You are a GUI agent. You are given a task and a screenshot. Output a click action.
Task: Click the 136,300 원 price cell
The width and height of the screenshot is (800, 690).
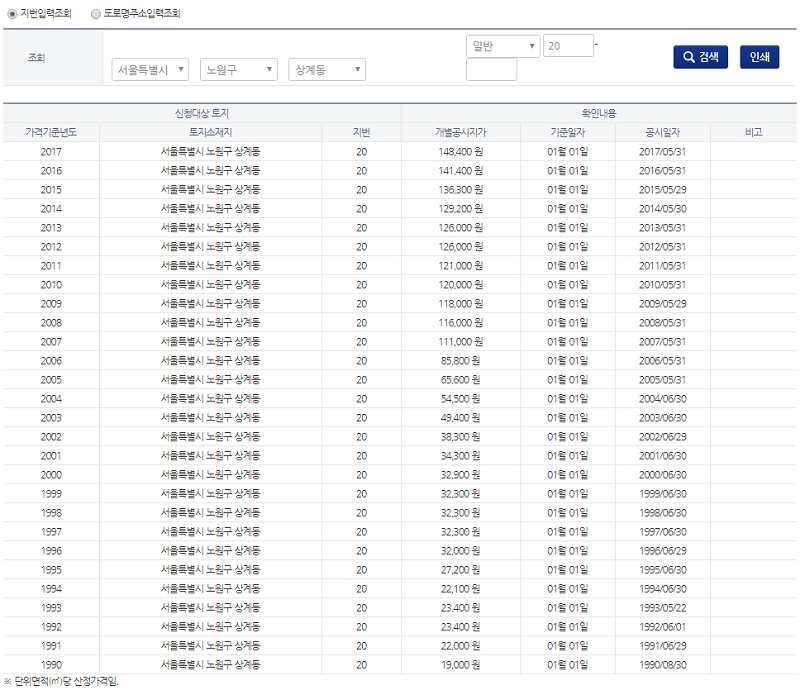point(461,190)
